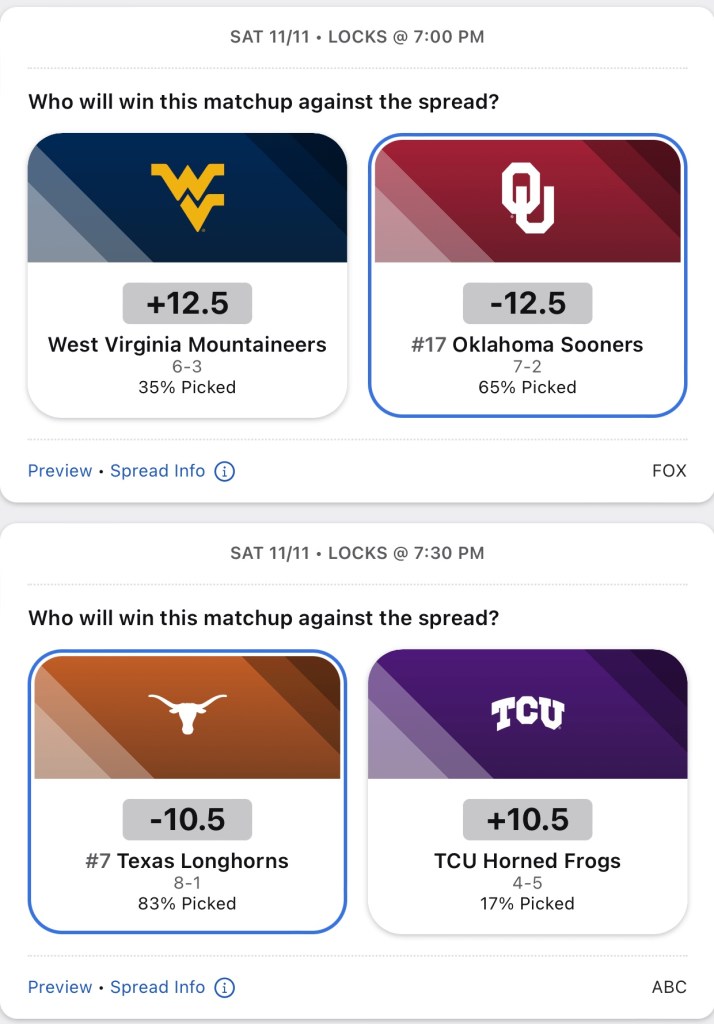Click the TCU Horned Frogs team name
This screenshot has height=1024, width=714.
point(527,861)
